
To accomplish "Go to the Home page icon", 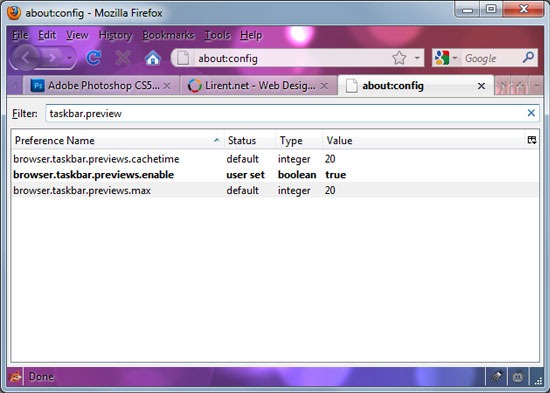I will pyautogui.click(x=153, y=58).
